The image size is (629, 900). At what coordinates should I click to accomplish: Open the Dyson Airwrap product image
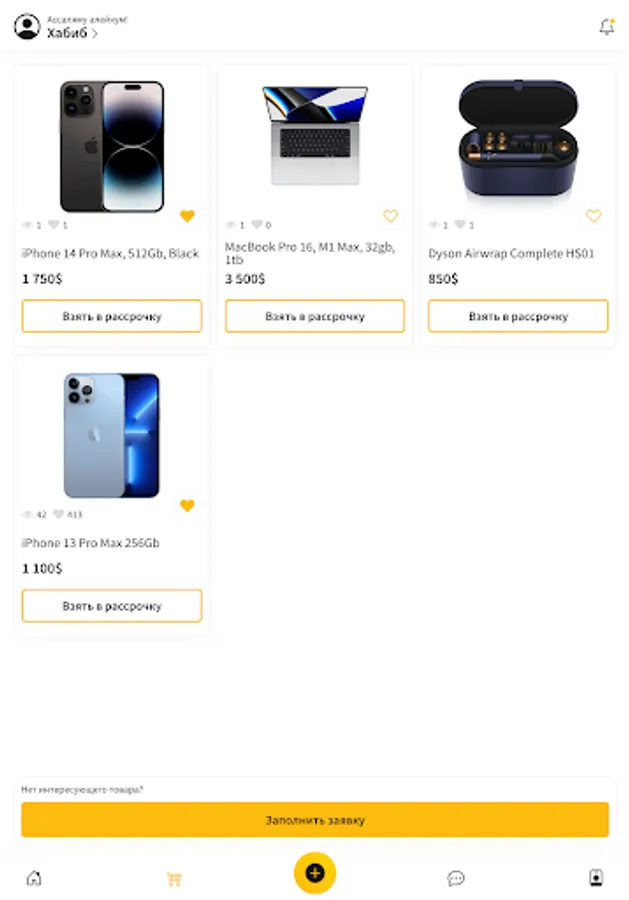pos(518,135)
